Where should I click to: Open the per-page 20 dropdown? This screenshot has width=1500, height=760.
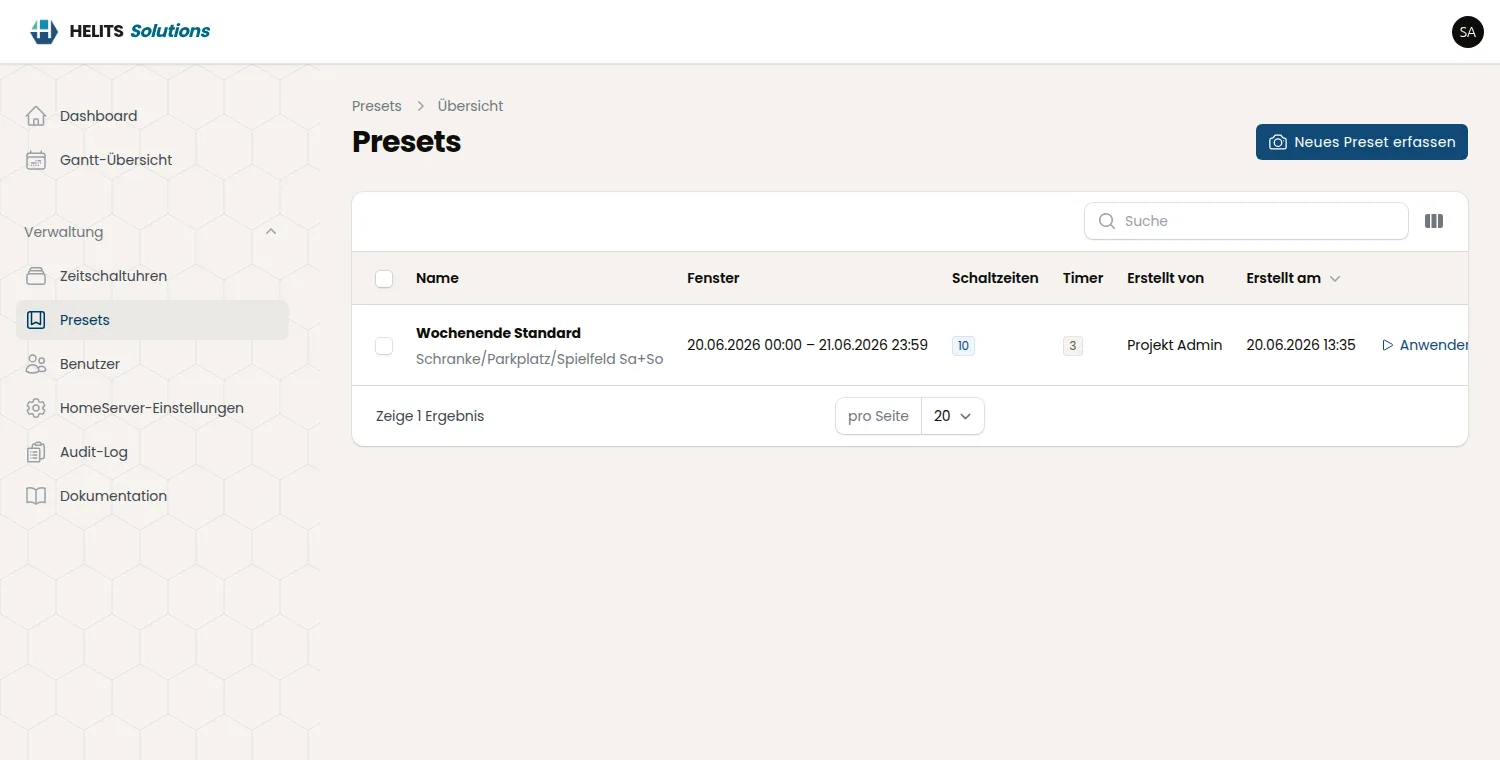pyautogui.click(x=952, y=416)
